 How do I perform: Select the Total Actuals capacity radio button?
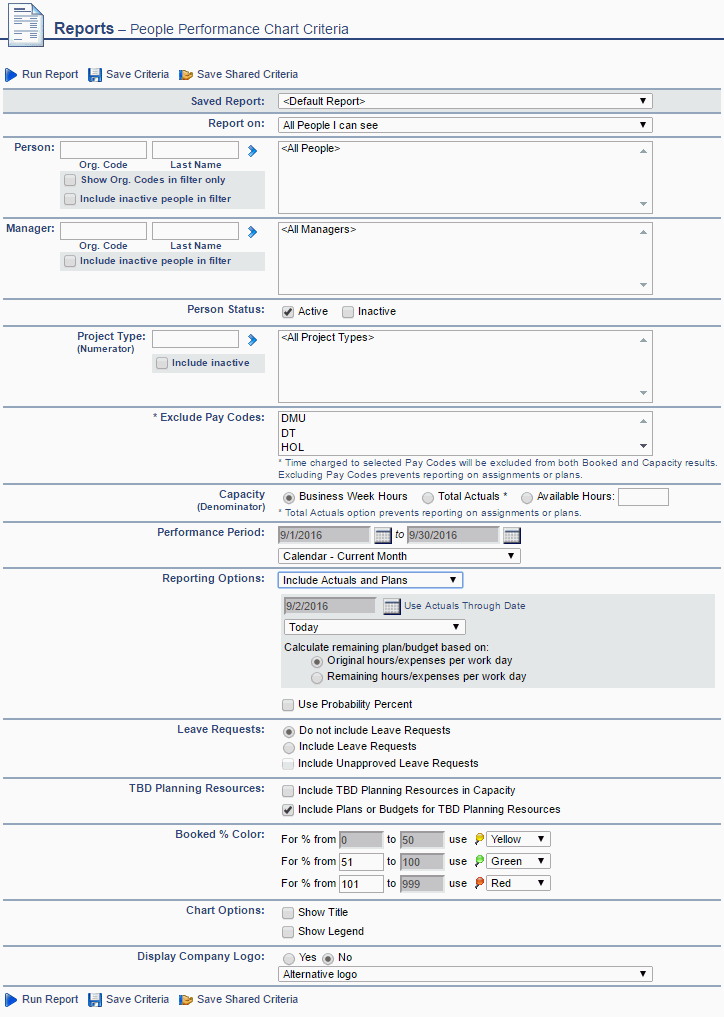[x=428, y=497]
